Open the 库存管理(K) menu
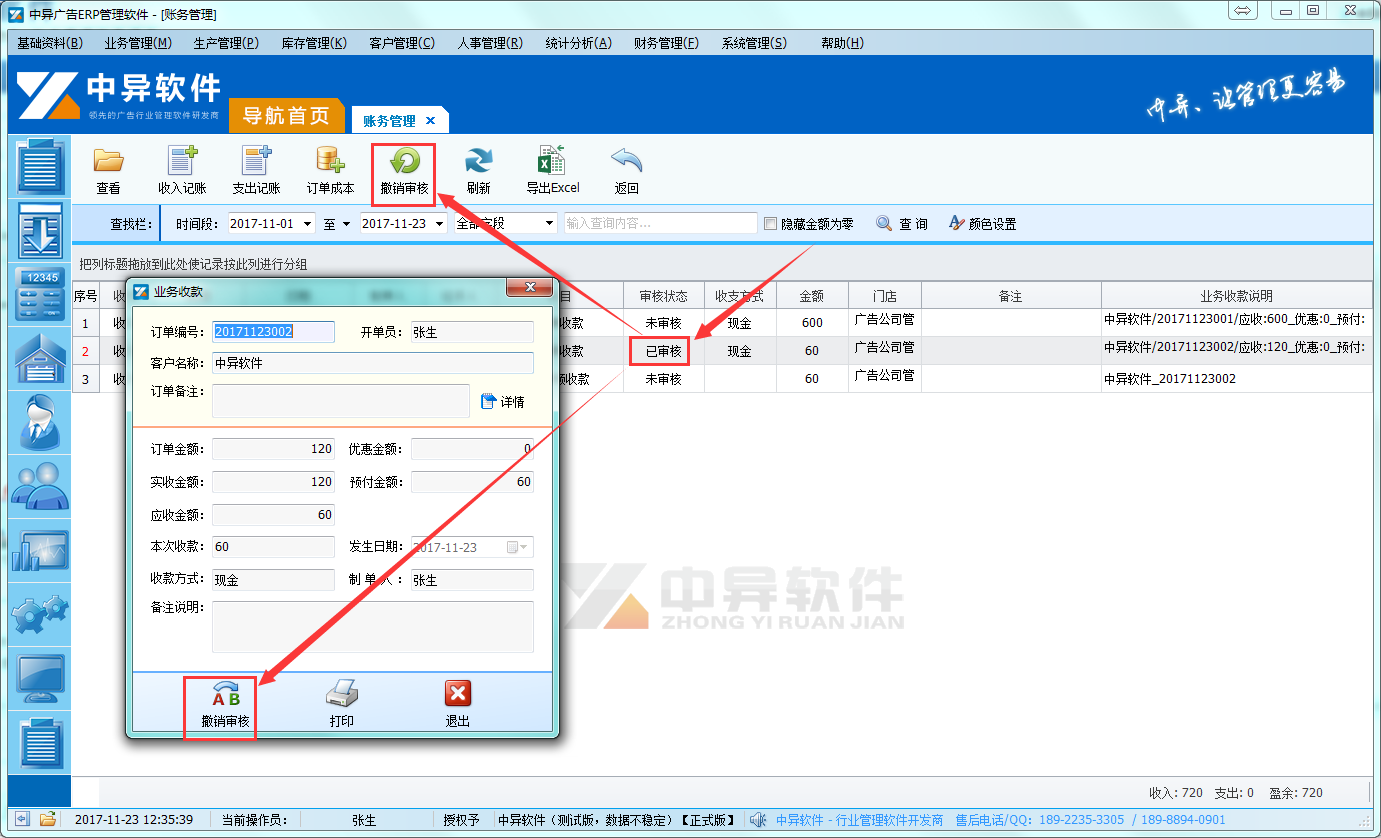Image resolution: width=1381 pixels, height=838 pixels. pyautogui.click(x=314, y=43)
